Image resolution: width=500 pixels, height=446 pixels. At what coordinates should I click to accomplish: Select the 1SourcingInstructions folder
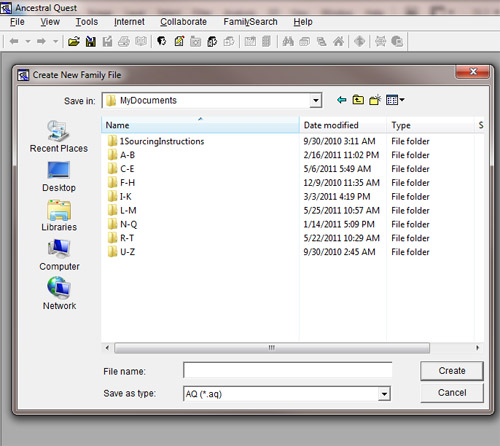(156, 141)
